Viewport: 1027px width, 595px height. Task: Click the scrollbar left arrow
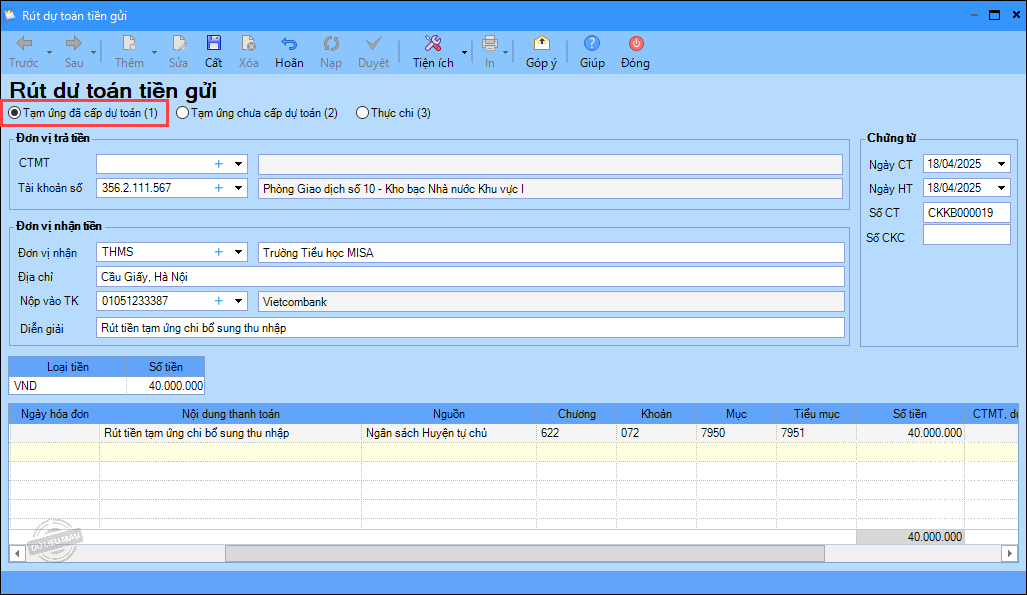click(x=17, y=554)
